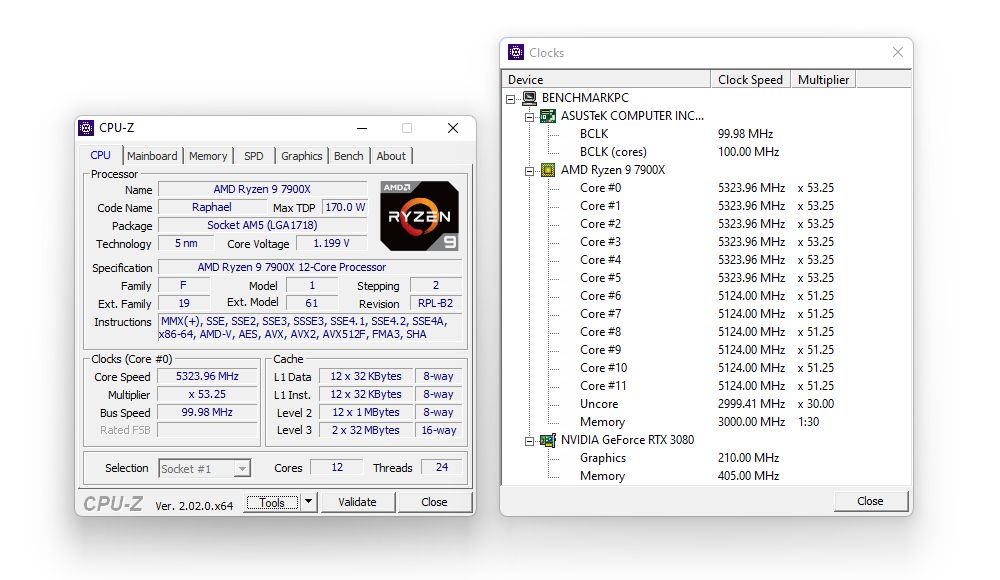The image size is (1000, 580).
Task: Switch to the Graphics tab in CPU-Z
Action: [302, 156]
